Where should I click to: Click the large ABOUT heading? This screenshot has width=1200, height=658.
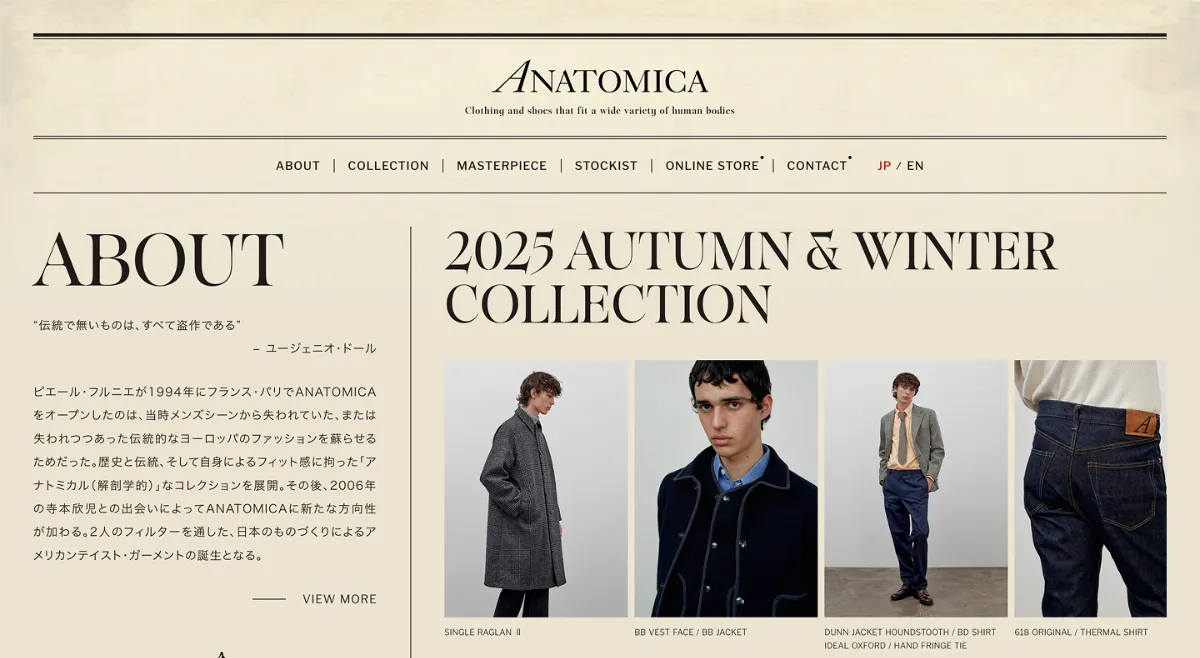(159, 260)
